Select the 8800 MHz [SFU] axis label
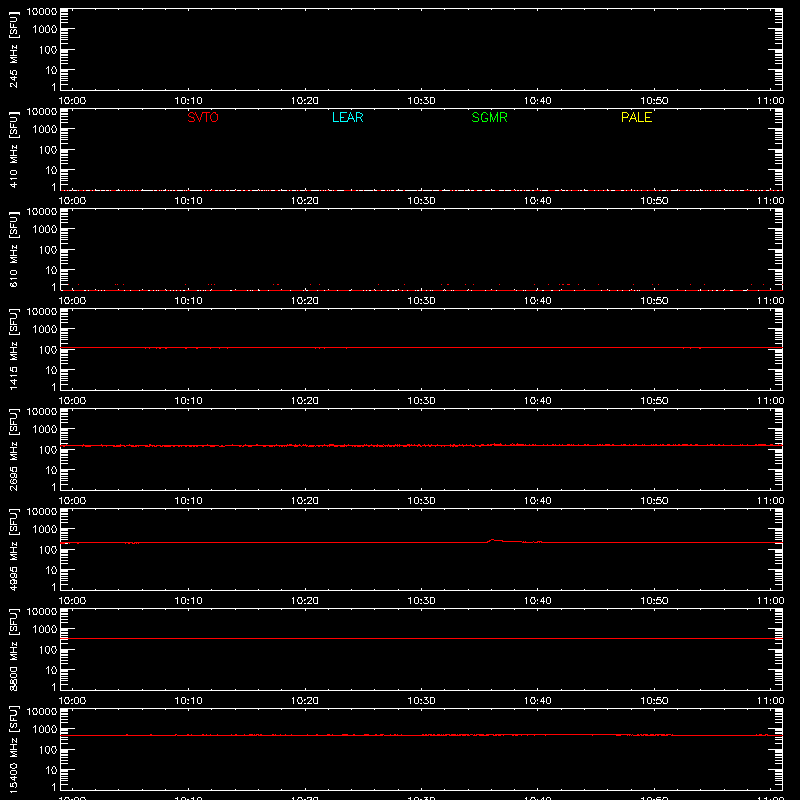 (x=14, y=650)
